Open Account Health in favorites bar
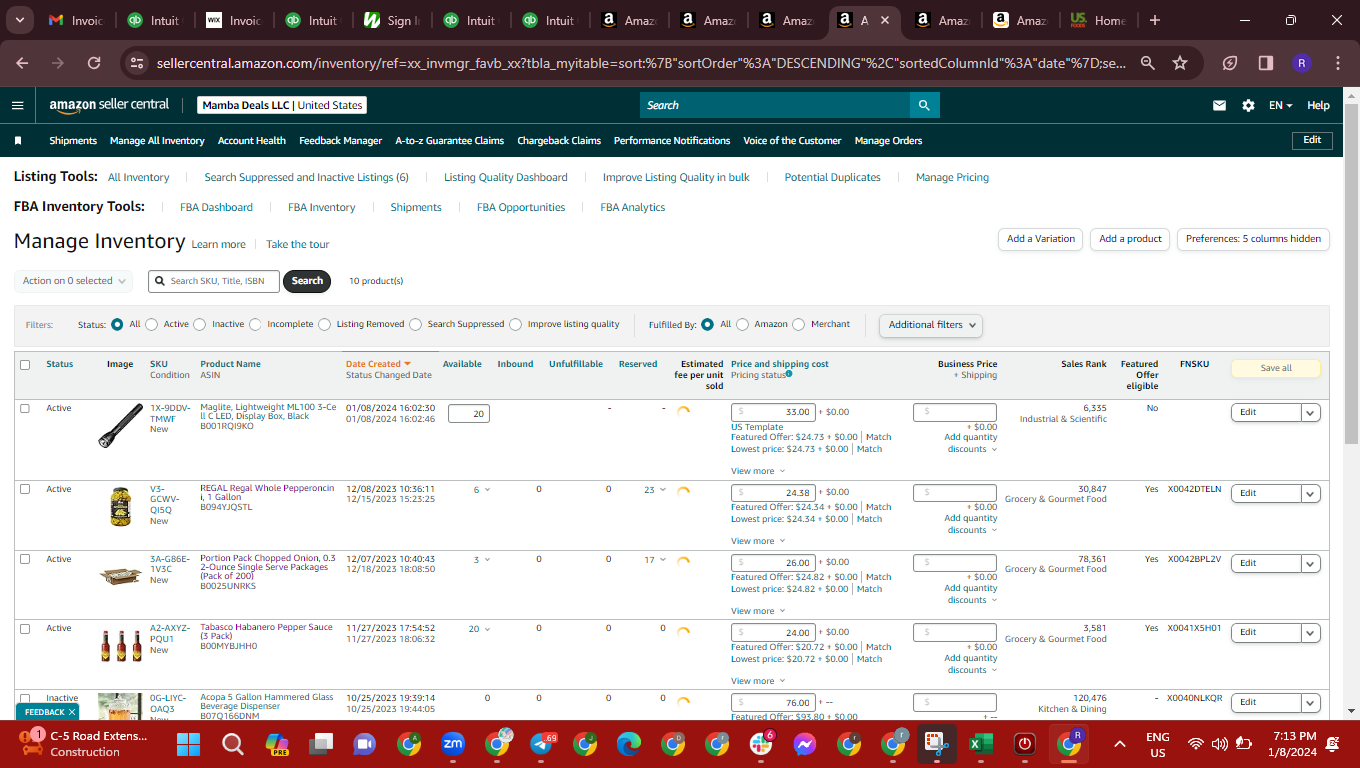 coord(252,141)
